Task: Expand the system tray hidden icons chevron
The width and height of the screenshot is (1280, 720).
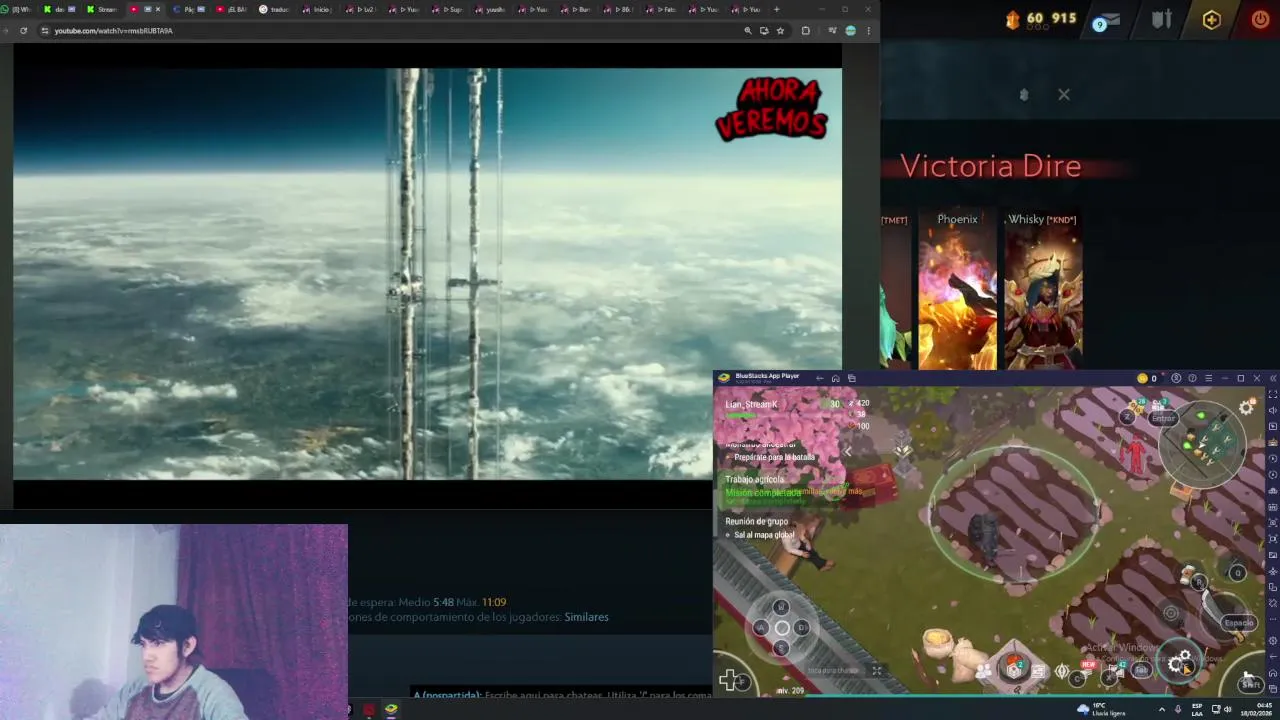Action: coord(1161,709)
